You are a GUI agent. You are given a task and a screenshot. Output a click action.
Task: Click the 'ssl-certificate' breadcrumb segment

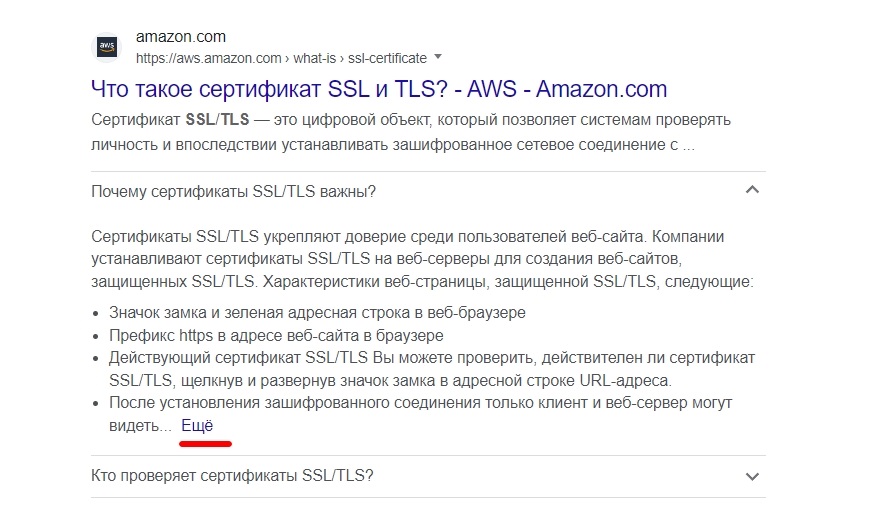[x=388, y=58]
